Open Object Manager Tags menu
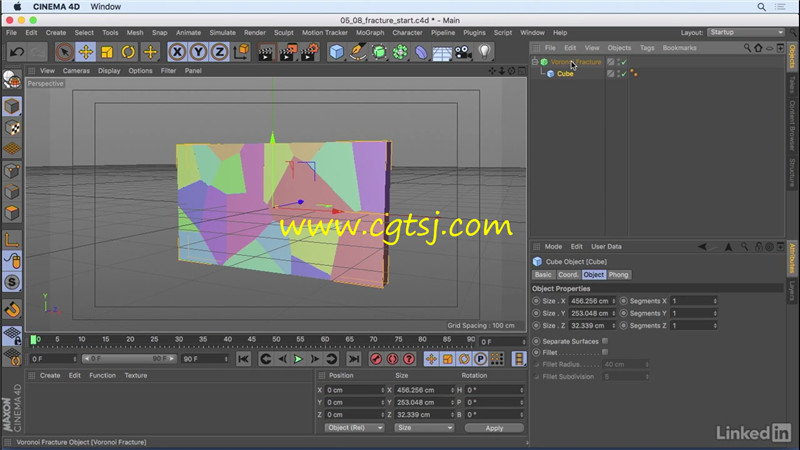Viewport: 800px width, 450px height. tap(647, 48)
